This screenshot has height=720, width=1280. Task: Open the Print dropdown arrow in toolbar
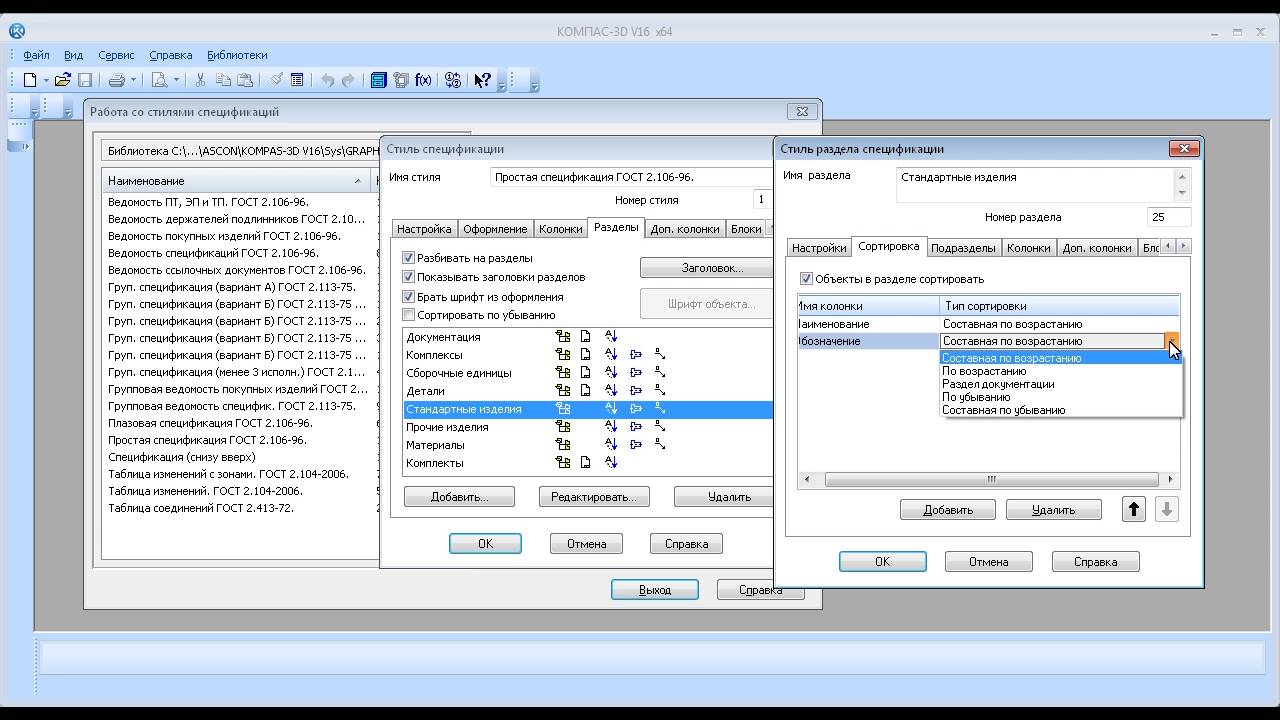(x=132, y=80)
